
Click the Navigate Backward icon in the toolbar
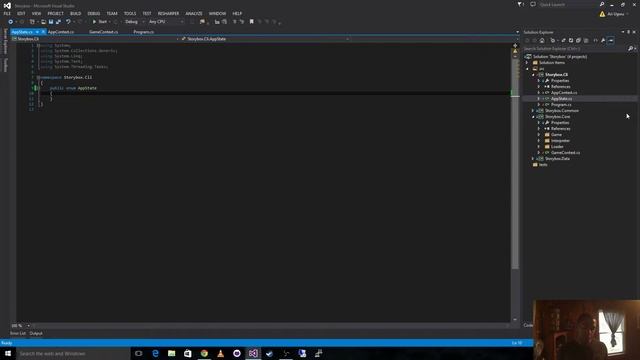point(11,22)
